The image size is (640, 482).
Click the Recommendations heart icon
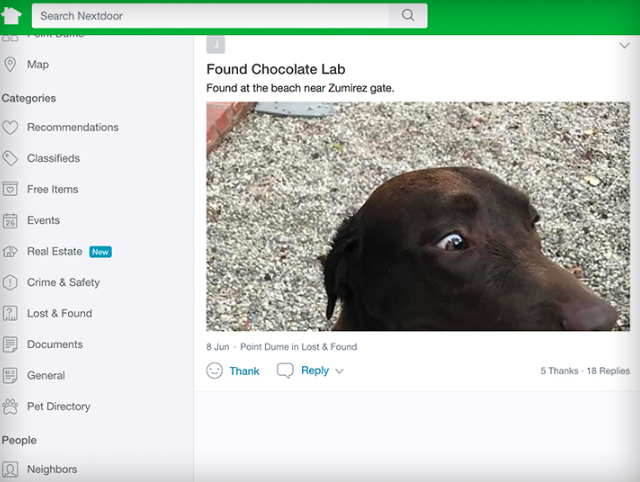(10, 128)
